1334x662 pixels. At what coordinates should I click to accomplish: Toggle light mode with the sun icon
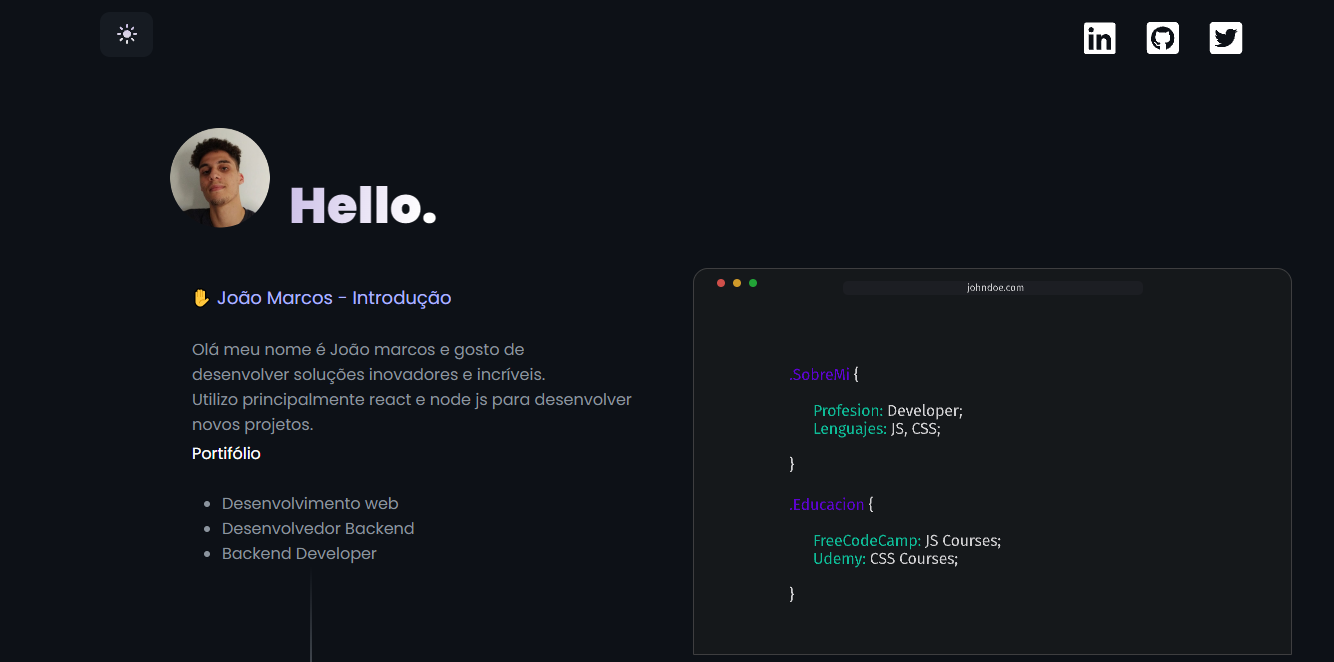[126, 33]
